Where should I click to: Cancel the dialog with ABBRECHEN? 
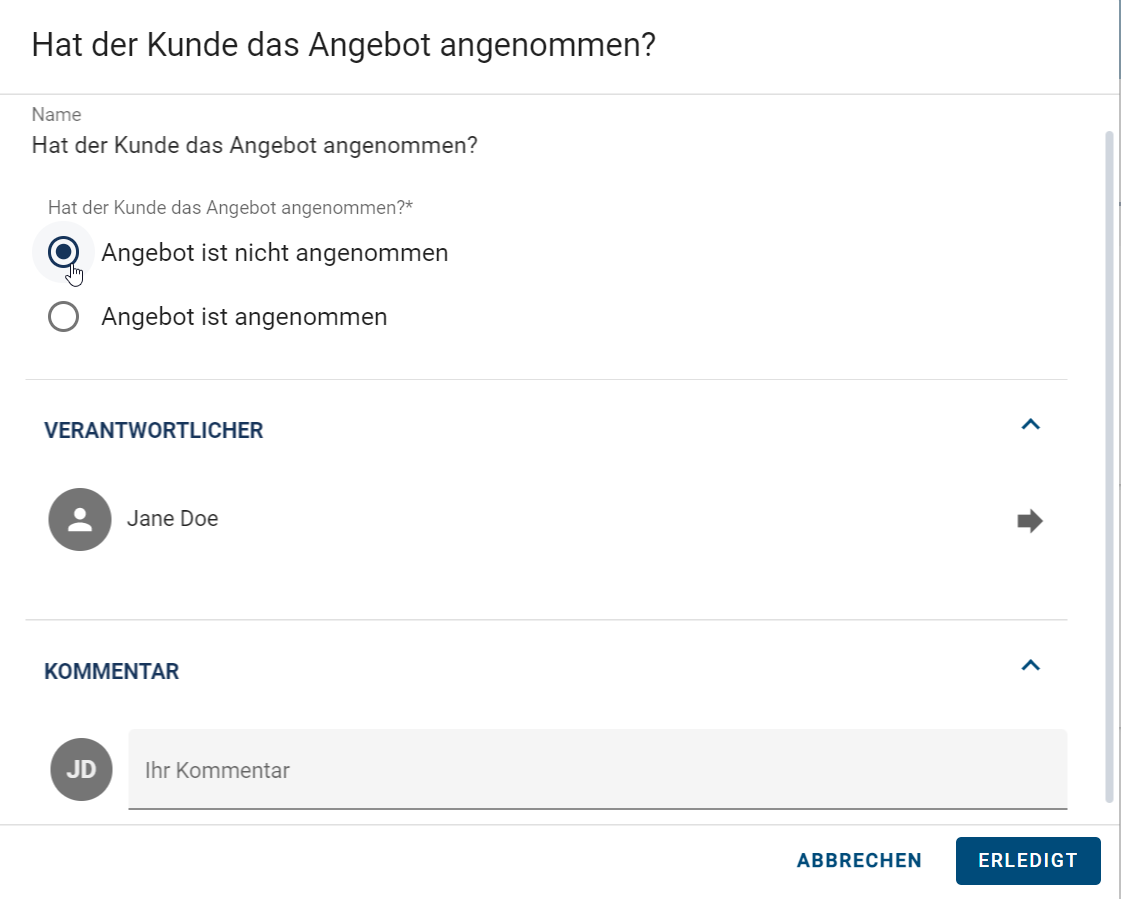(858, 860)
